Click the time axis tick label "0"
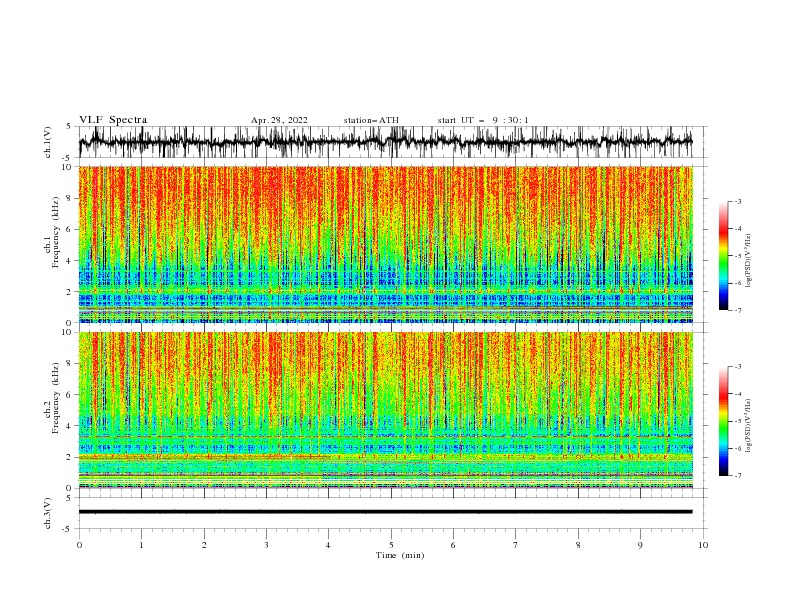 [x=79, y=545]
